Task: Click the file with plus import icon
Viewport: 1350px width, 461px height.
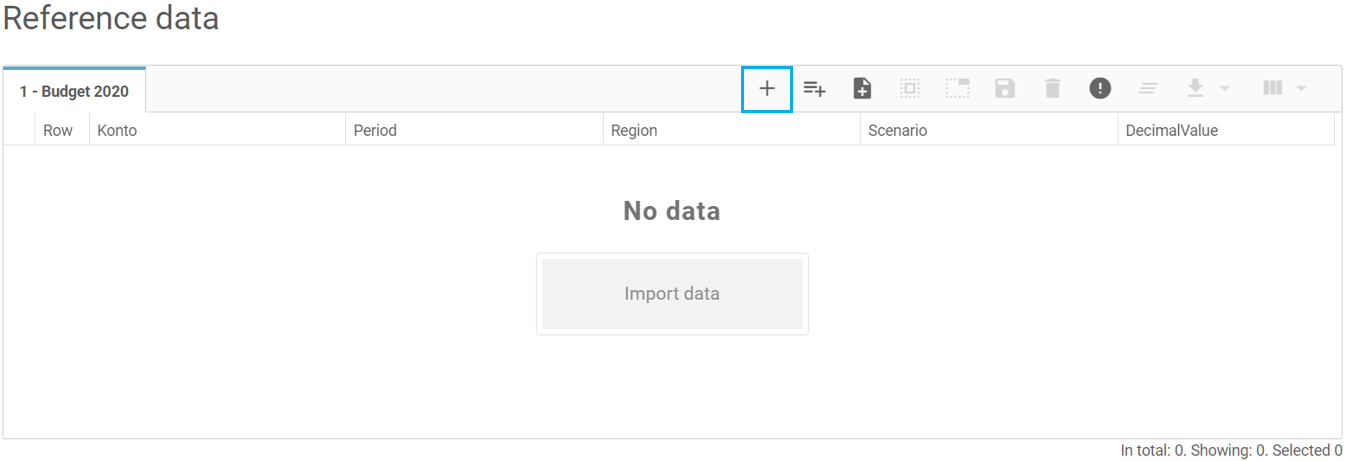Action: (x=862, y=89)
